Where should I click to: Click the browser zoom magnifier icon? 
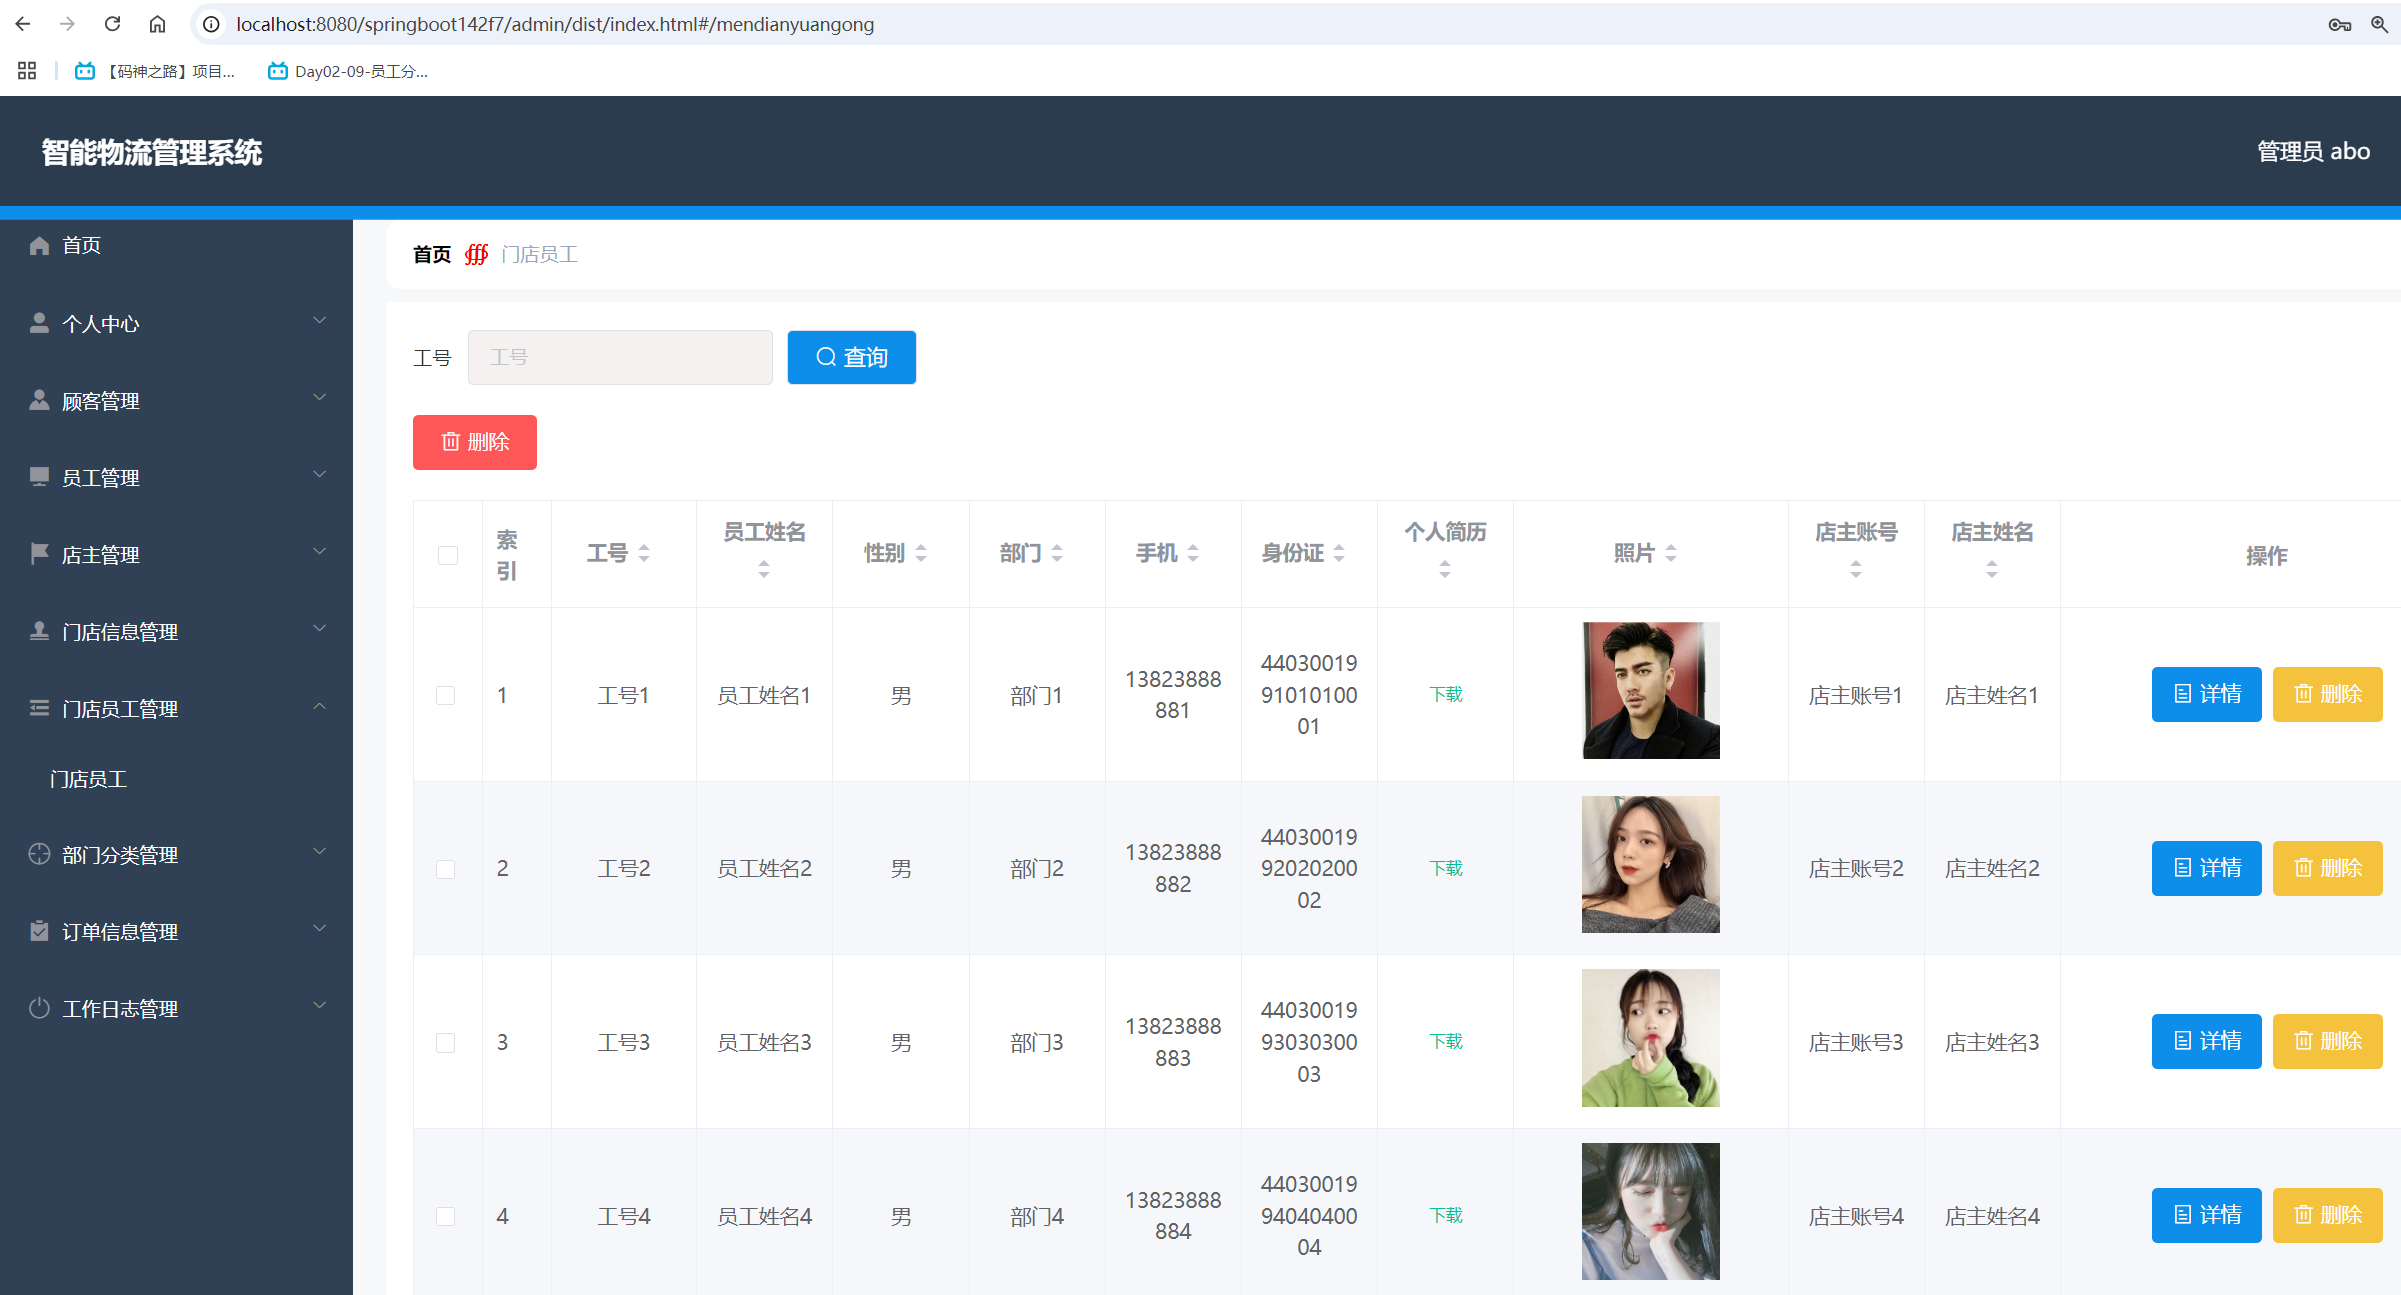tap(2379, 24)
